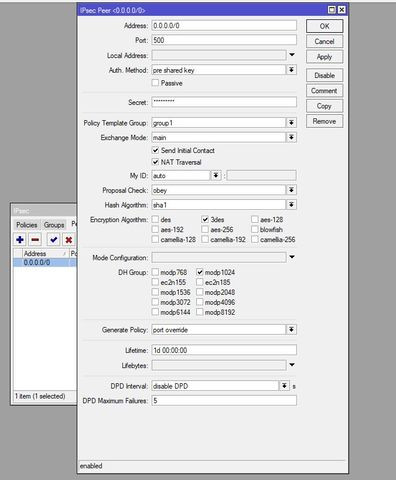396x480 pixels.
Task: Click OK to confirm peer settings
Action: coord(324,26)
